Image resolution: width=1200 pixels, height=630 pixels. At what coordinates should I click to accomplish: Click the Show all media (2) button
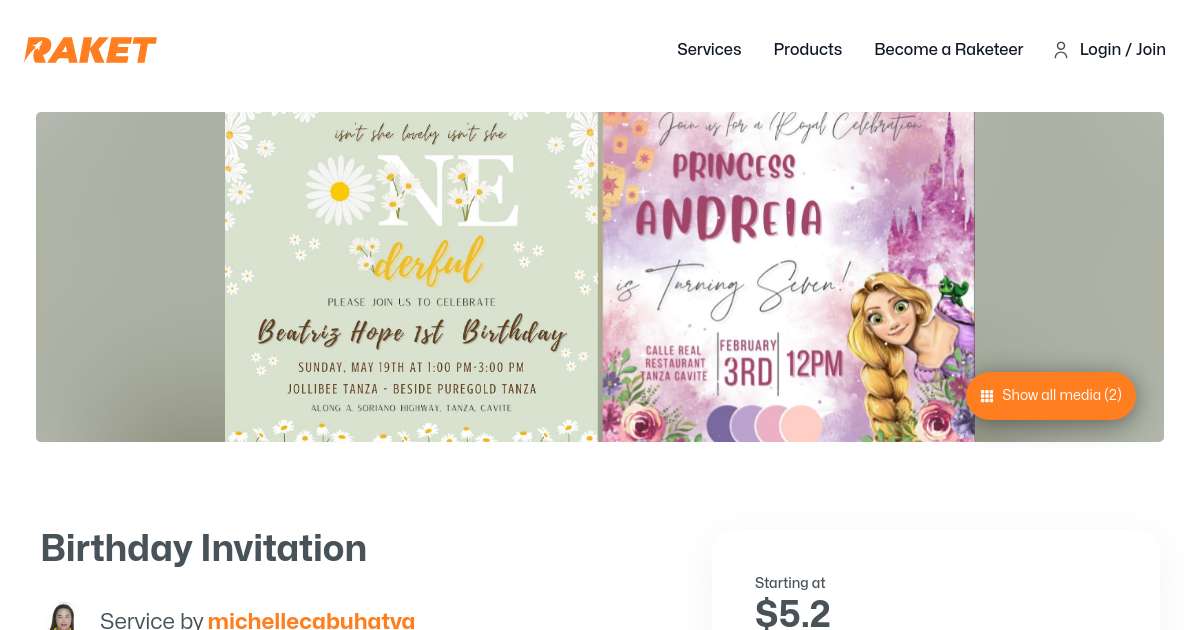click(1051, 395)
